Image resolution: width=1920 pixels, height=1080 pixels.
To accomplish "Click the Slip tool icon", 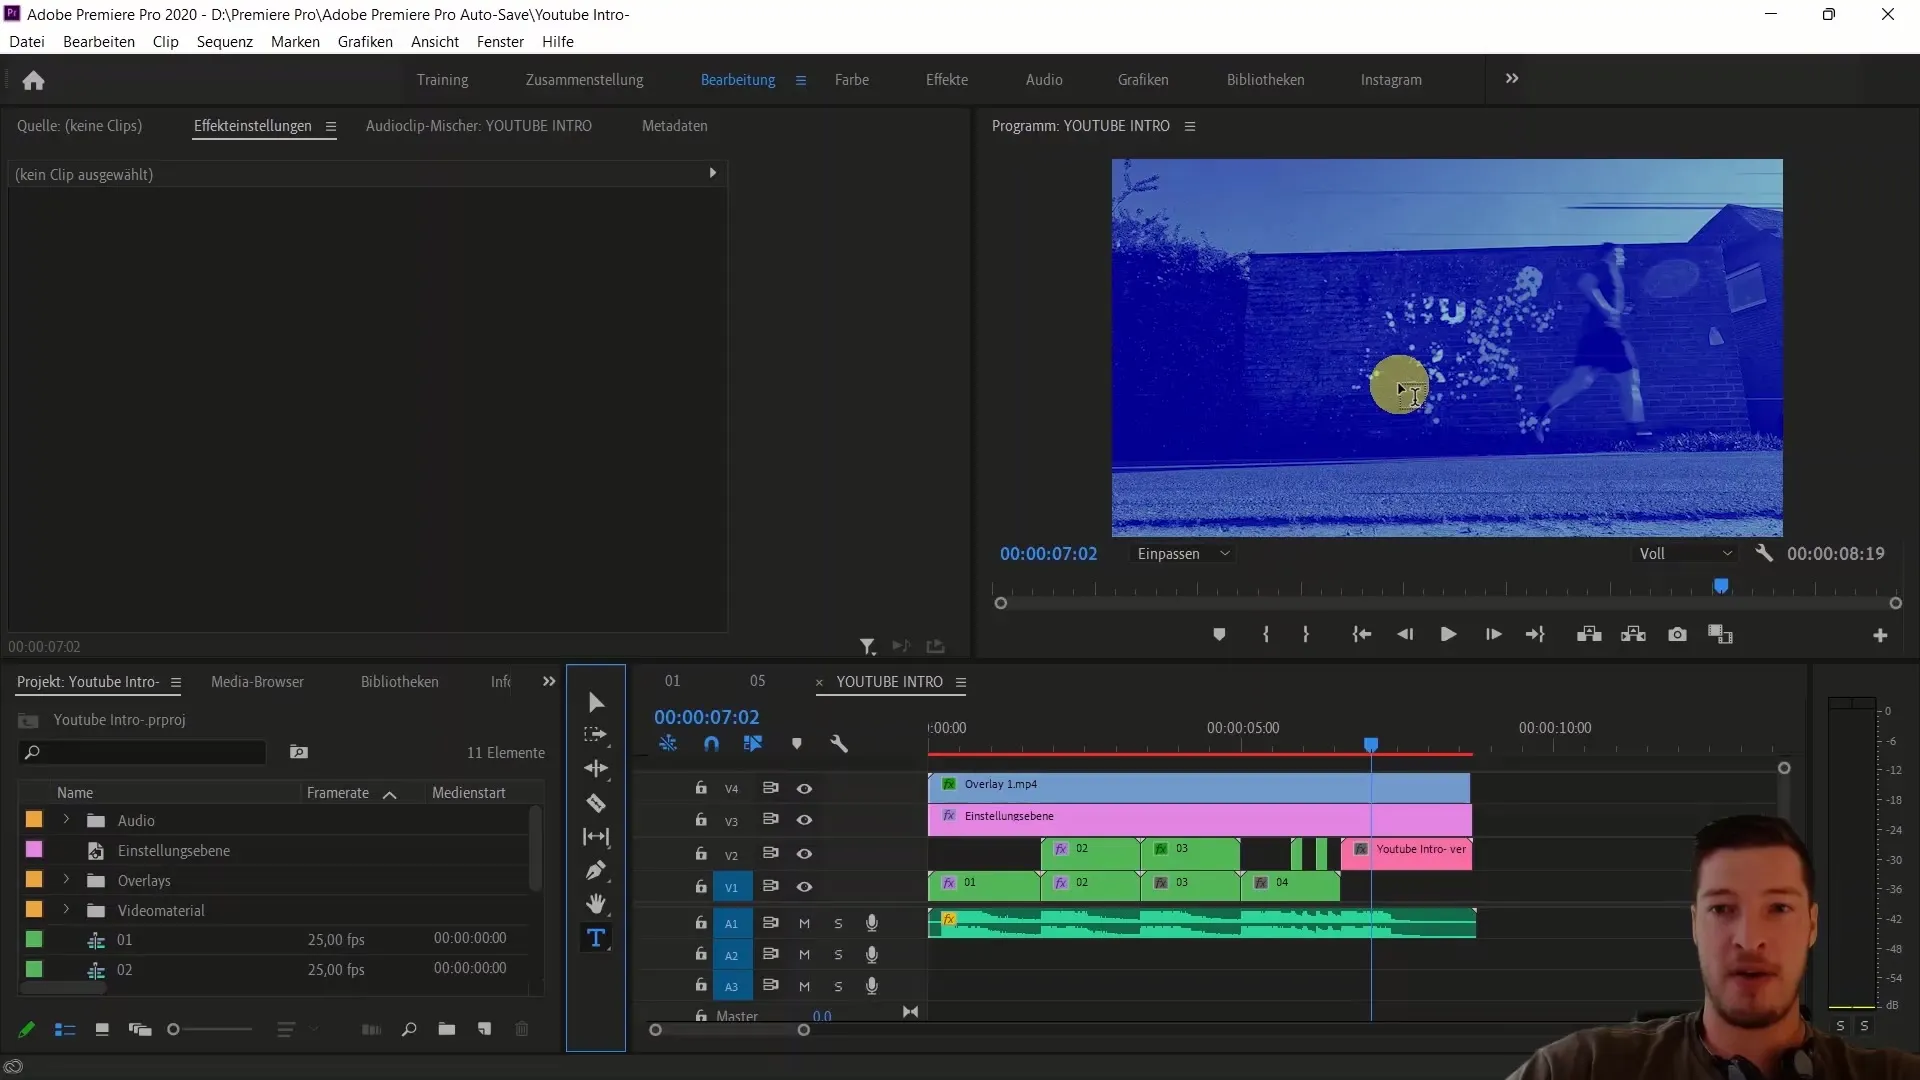I will pos(597,836).
